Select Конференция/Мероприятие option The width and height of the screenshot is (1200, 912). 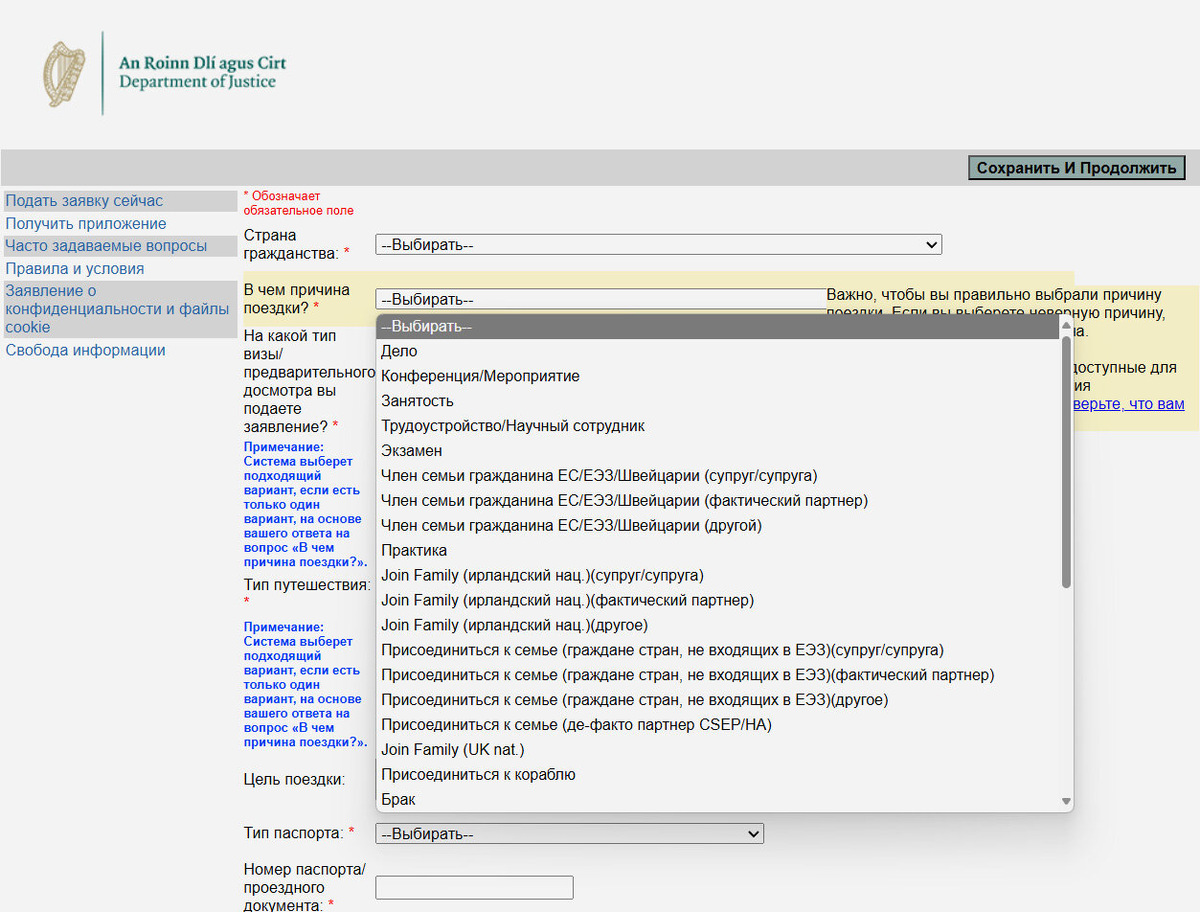(x=718, y=377)
